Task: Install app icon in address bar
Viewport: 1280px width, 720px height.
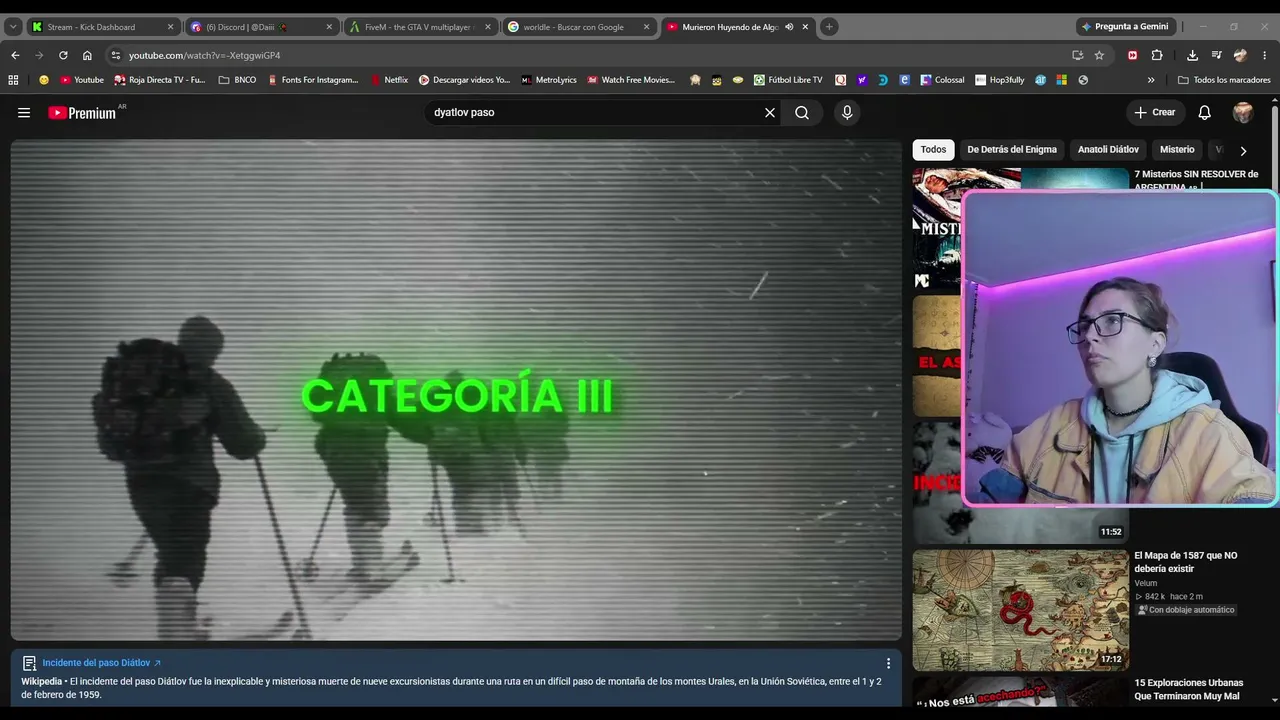Action: (x=1077, y=55)
